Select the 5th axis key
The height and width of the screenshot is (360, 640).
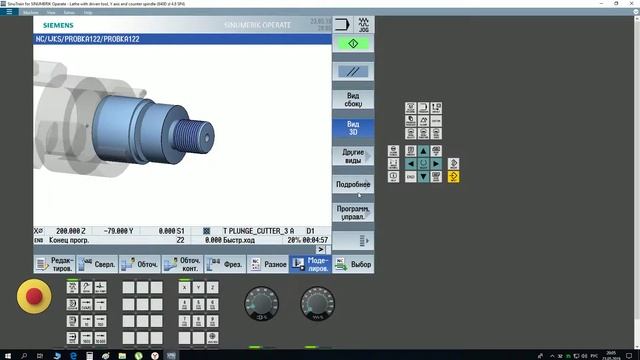[x=198, y=304]
